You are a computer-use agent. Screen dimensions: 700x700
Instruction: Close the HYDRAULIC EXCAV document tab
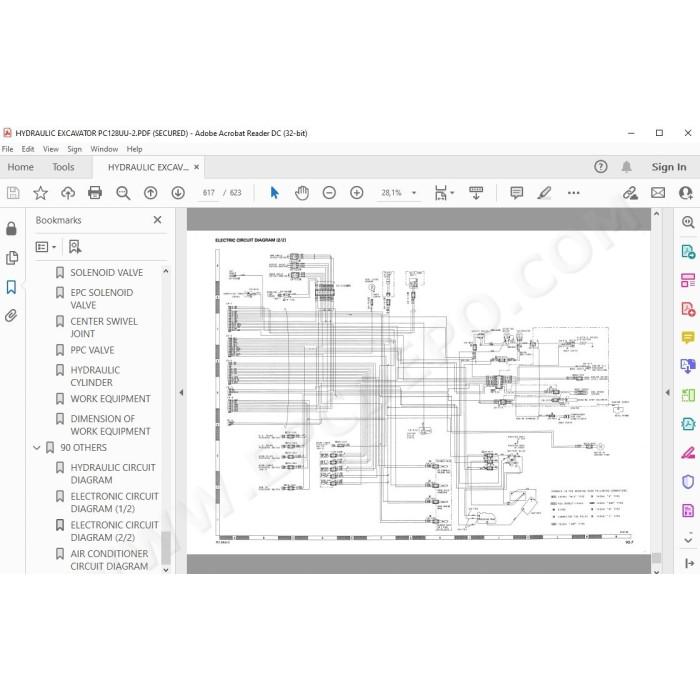click(196, 167)
